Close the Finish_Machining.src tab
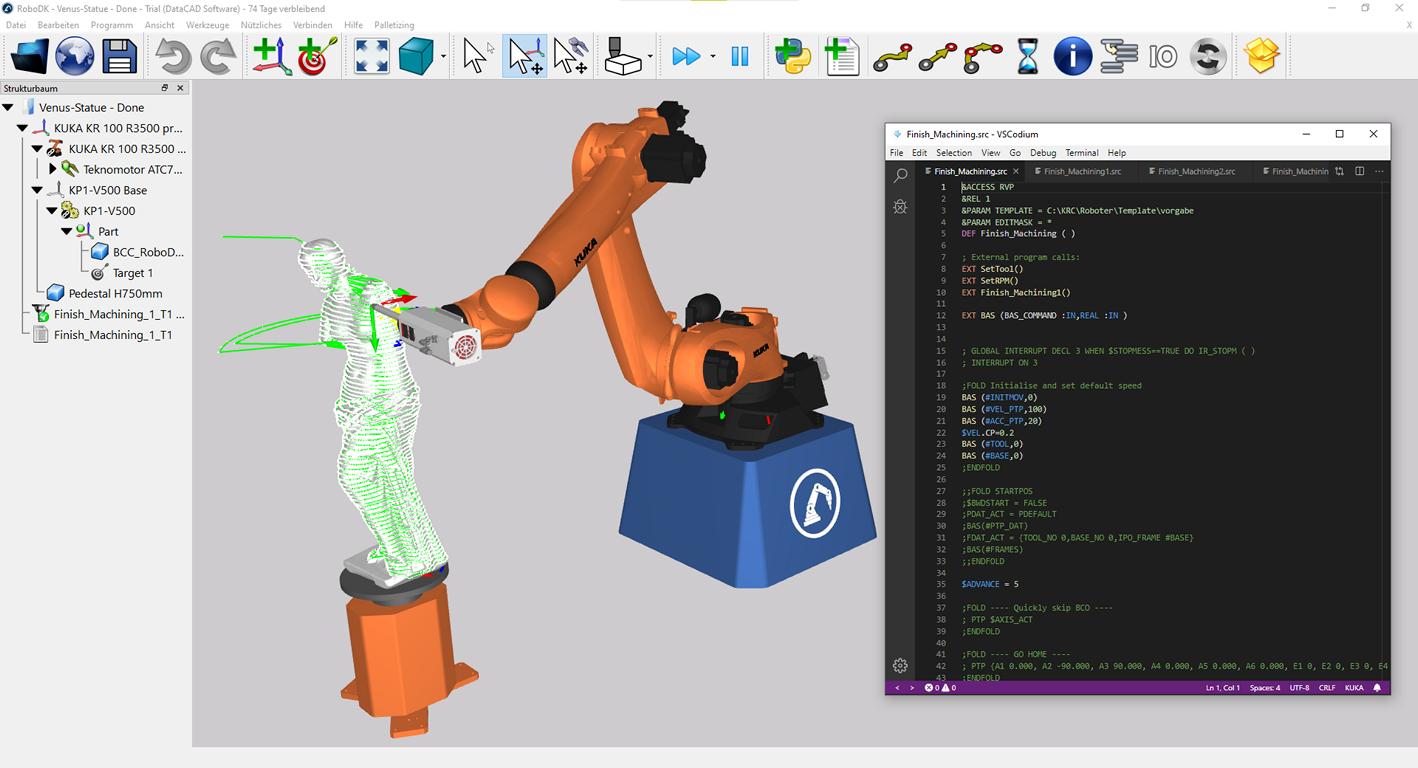 (x=1016, y=171)
